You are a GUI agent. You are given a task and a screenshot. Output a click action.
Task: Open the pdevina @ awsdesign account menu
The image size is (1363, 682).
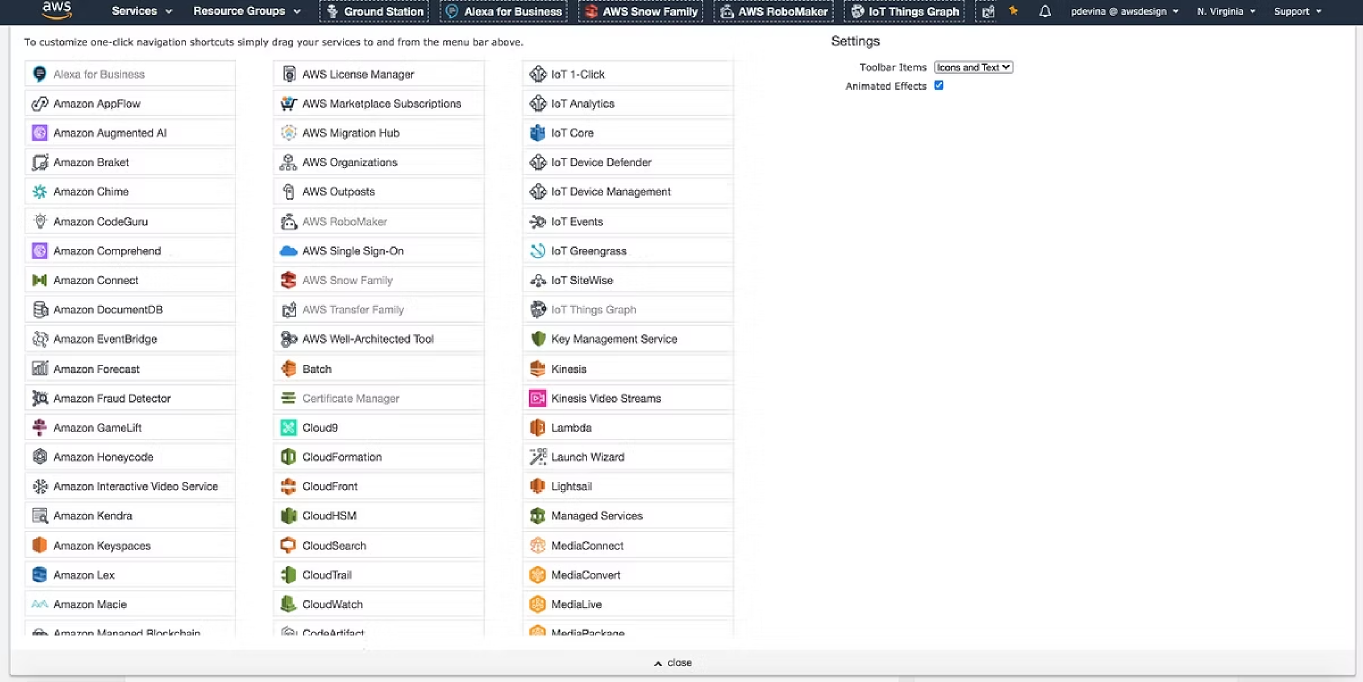1124,11
